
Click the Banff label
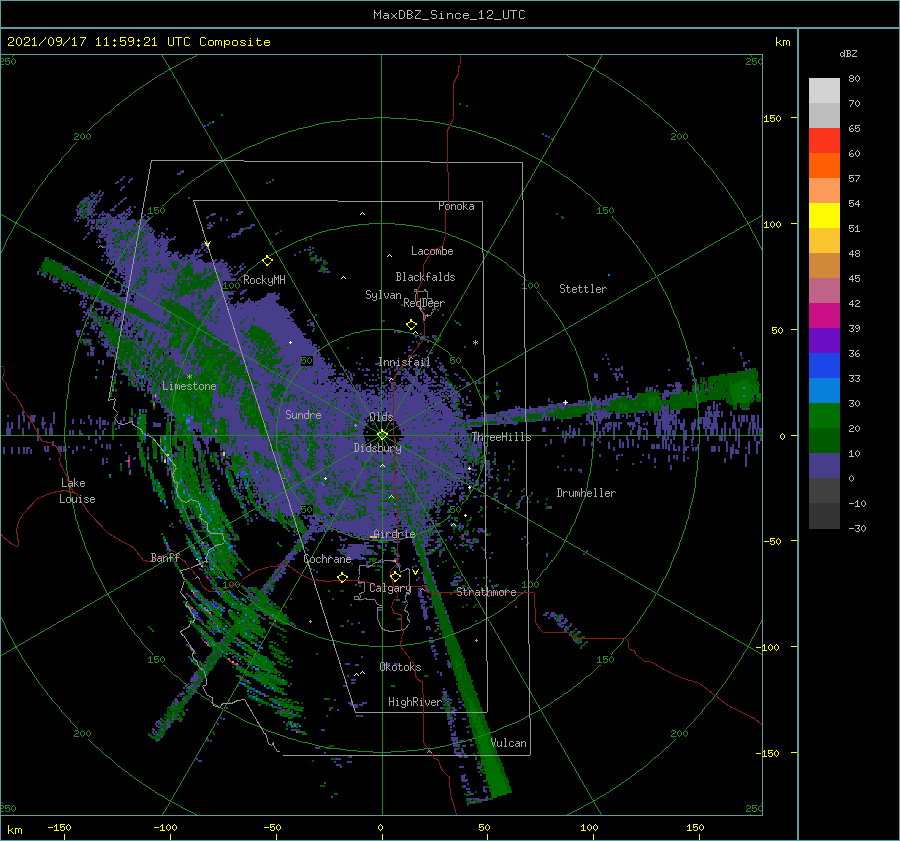[165, 557]
